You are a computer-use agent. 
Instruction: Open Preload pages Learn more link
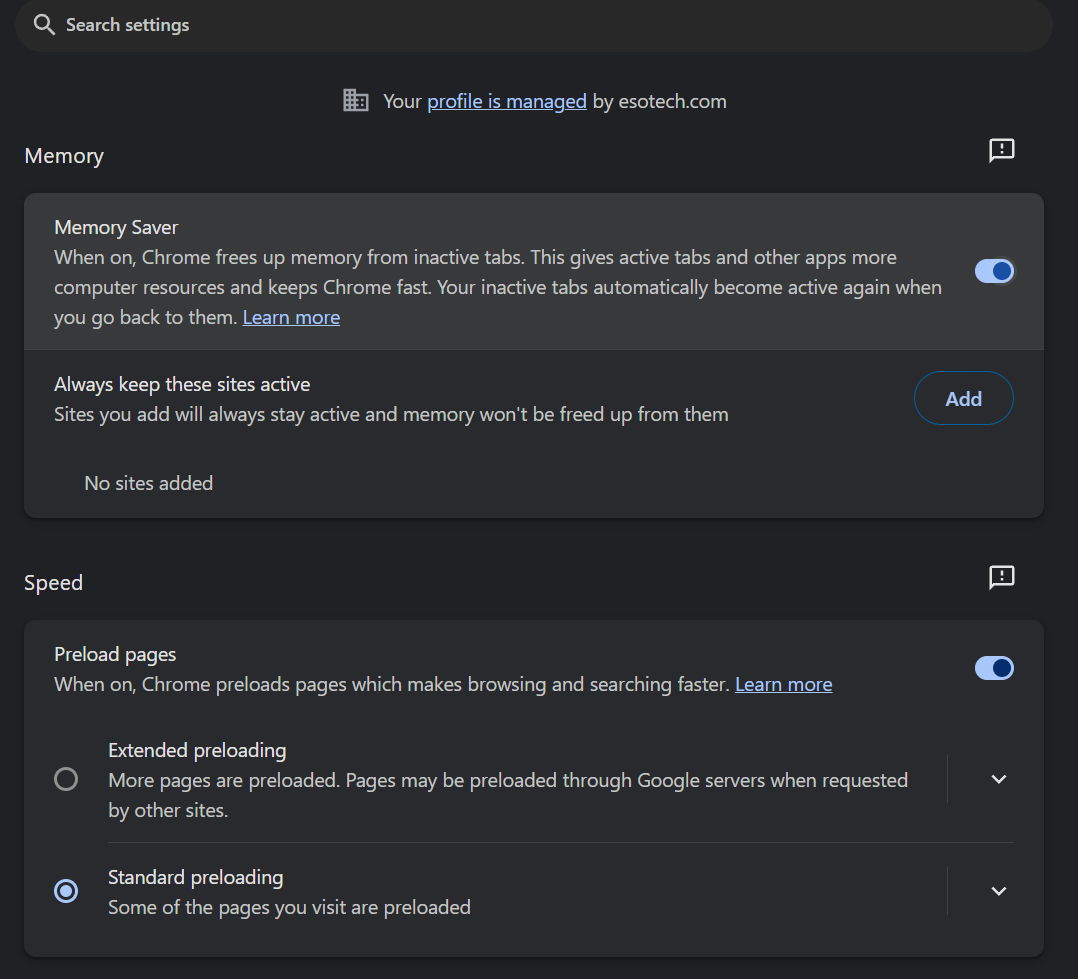coord(783,684)
